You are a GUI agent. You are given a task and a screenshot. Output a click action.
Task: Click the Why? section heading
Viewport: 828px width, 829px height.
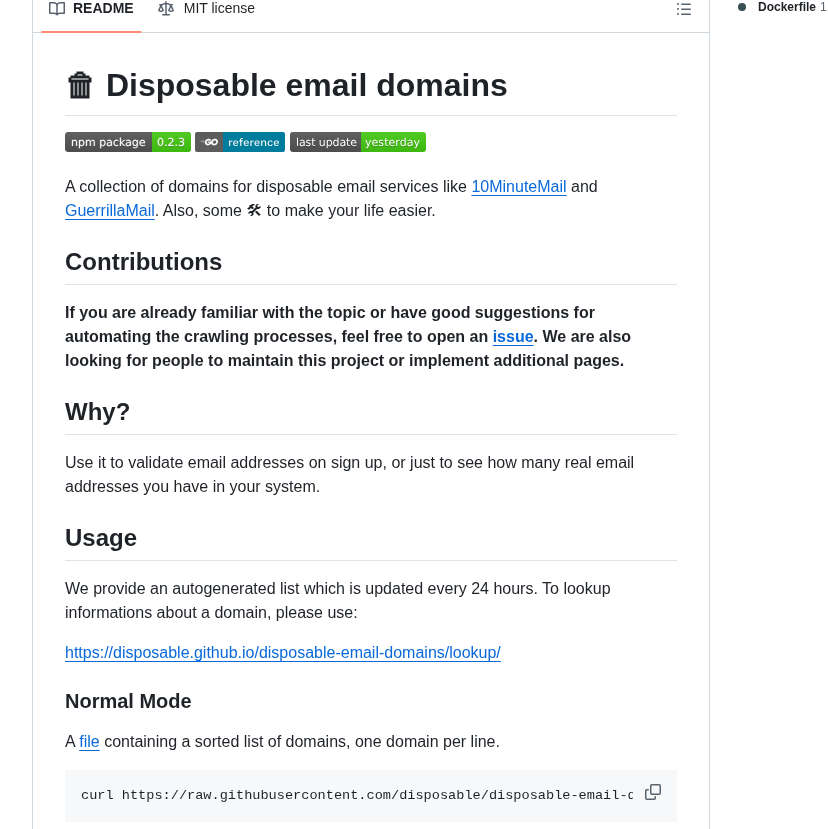98,412
